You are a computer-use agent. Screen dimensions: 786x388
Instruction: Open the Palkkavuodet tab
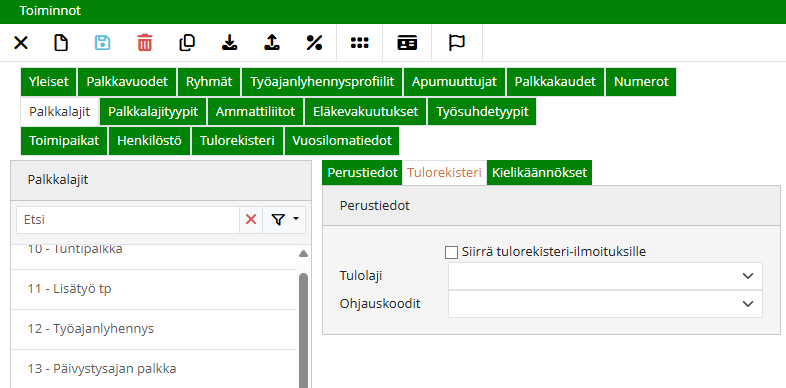[127, 82]
